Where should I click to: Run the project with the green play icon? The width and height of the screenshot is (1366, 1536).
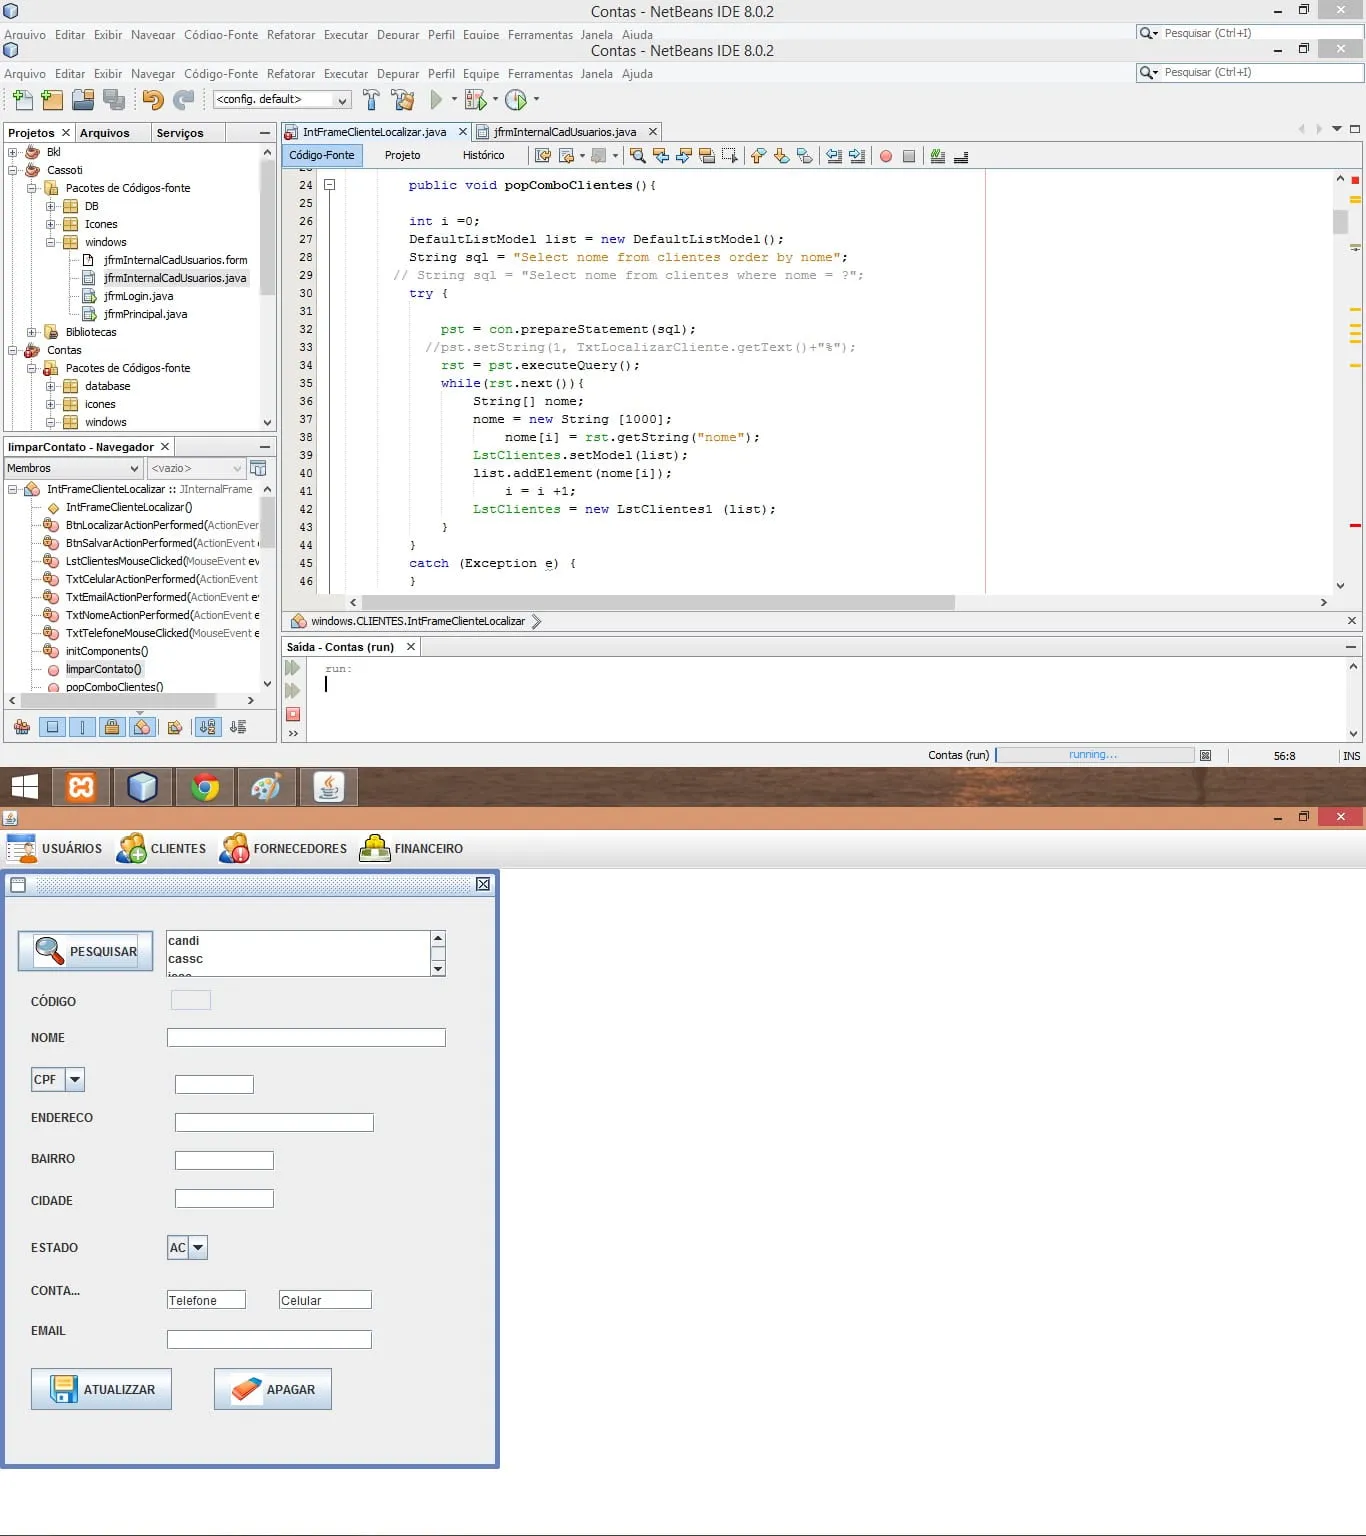436,99
